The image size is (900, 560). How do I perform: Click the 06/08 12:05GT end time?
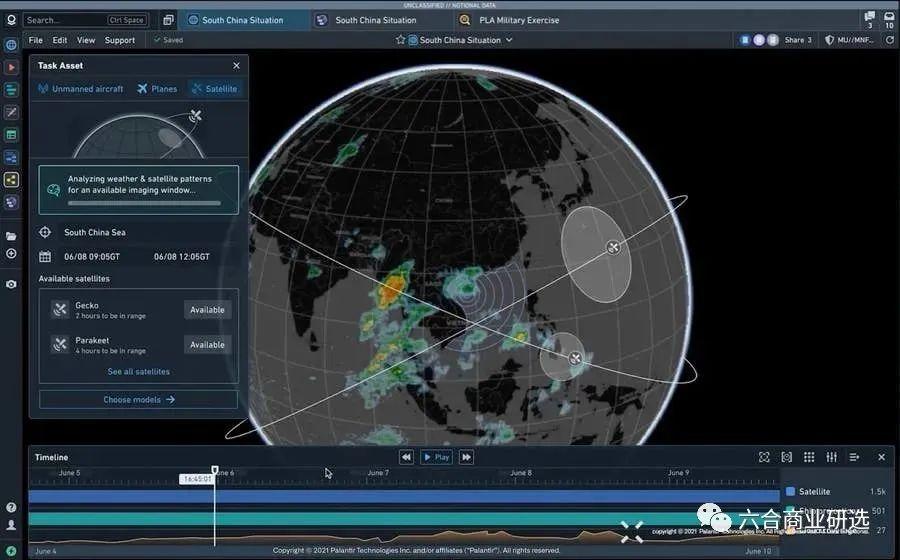(181, 256)
